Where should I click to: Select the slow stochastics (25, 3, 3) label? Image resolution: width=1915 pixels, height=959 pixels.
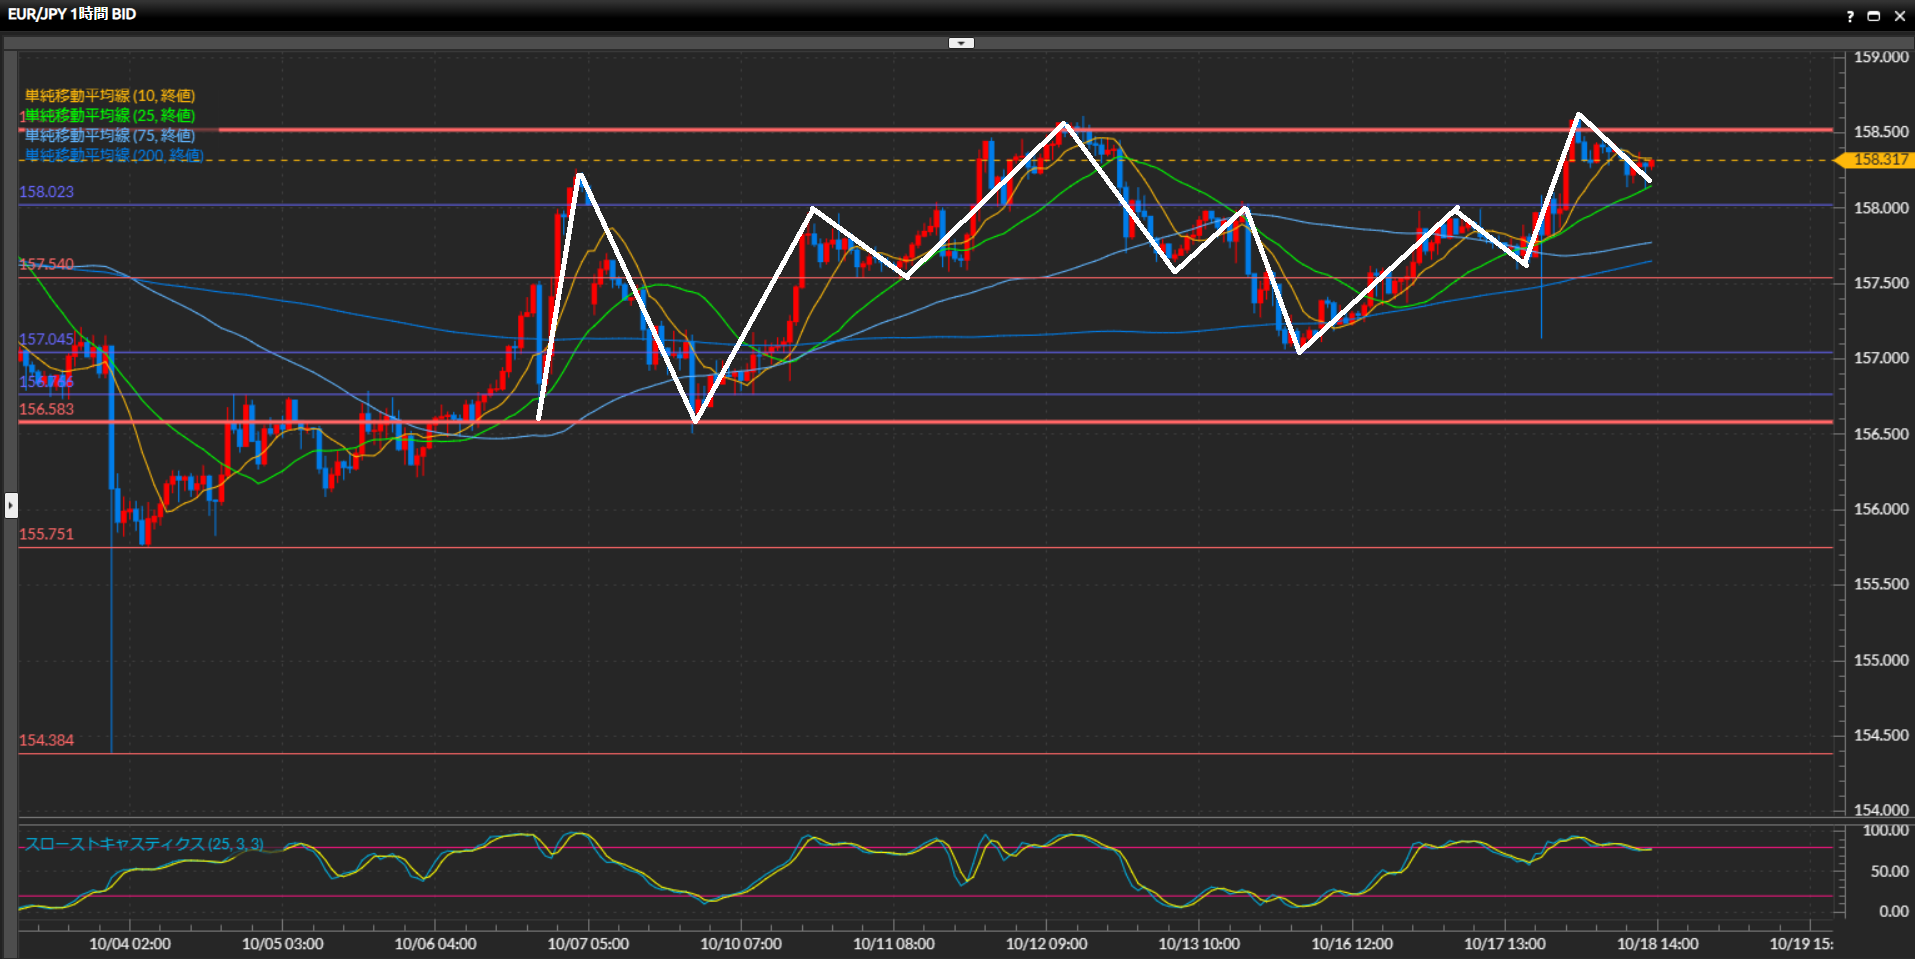coord(144,844)
